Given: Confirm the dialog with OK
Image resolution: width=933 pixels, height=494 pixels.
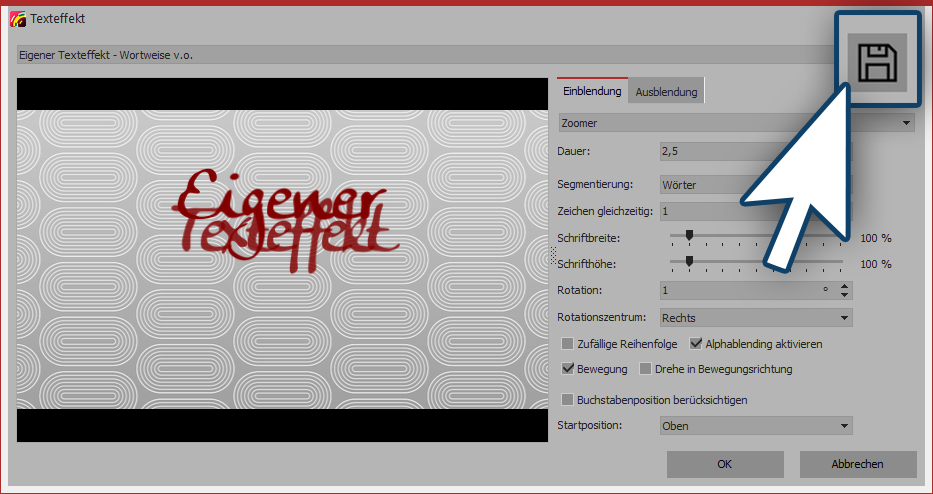Looking at the screenshot, I should pos(724,464).
